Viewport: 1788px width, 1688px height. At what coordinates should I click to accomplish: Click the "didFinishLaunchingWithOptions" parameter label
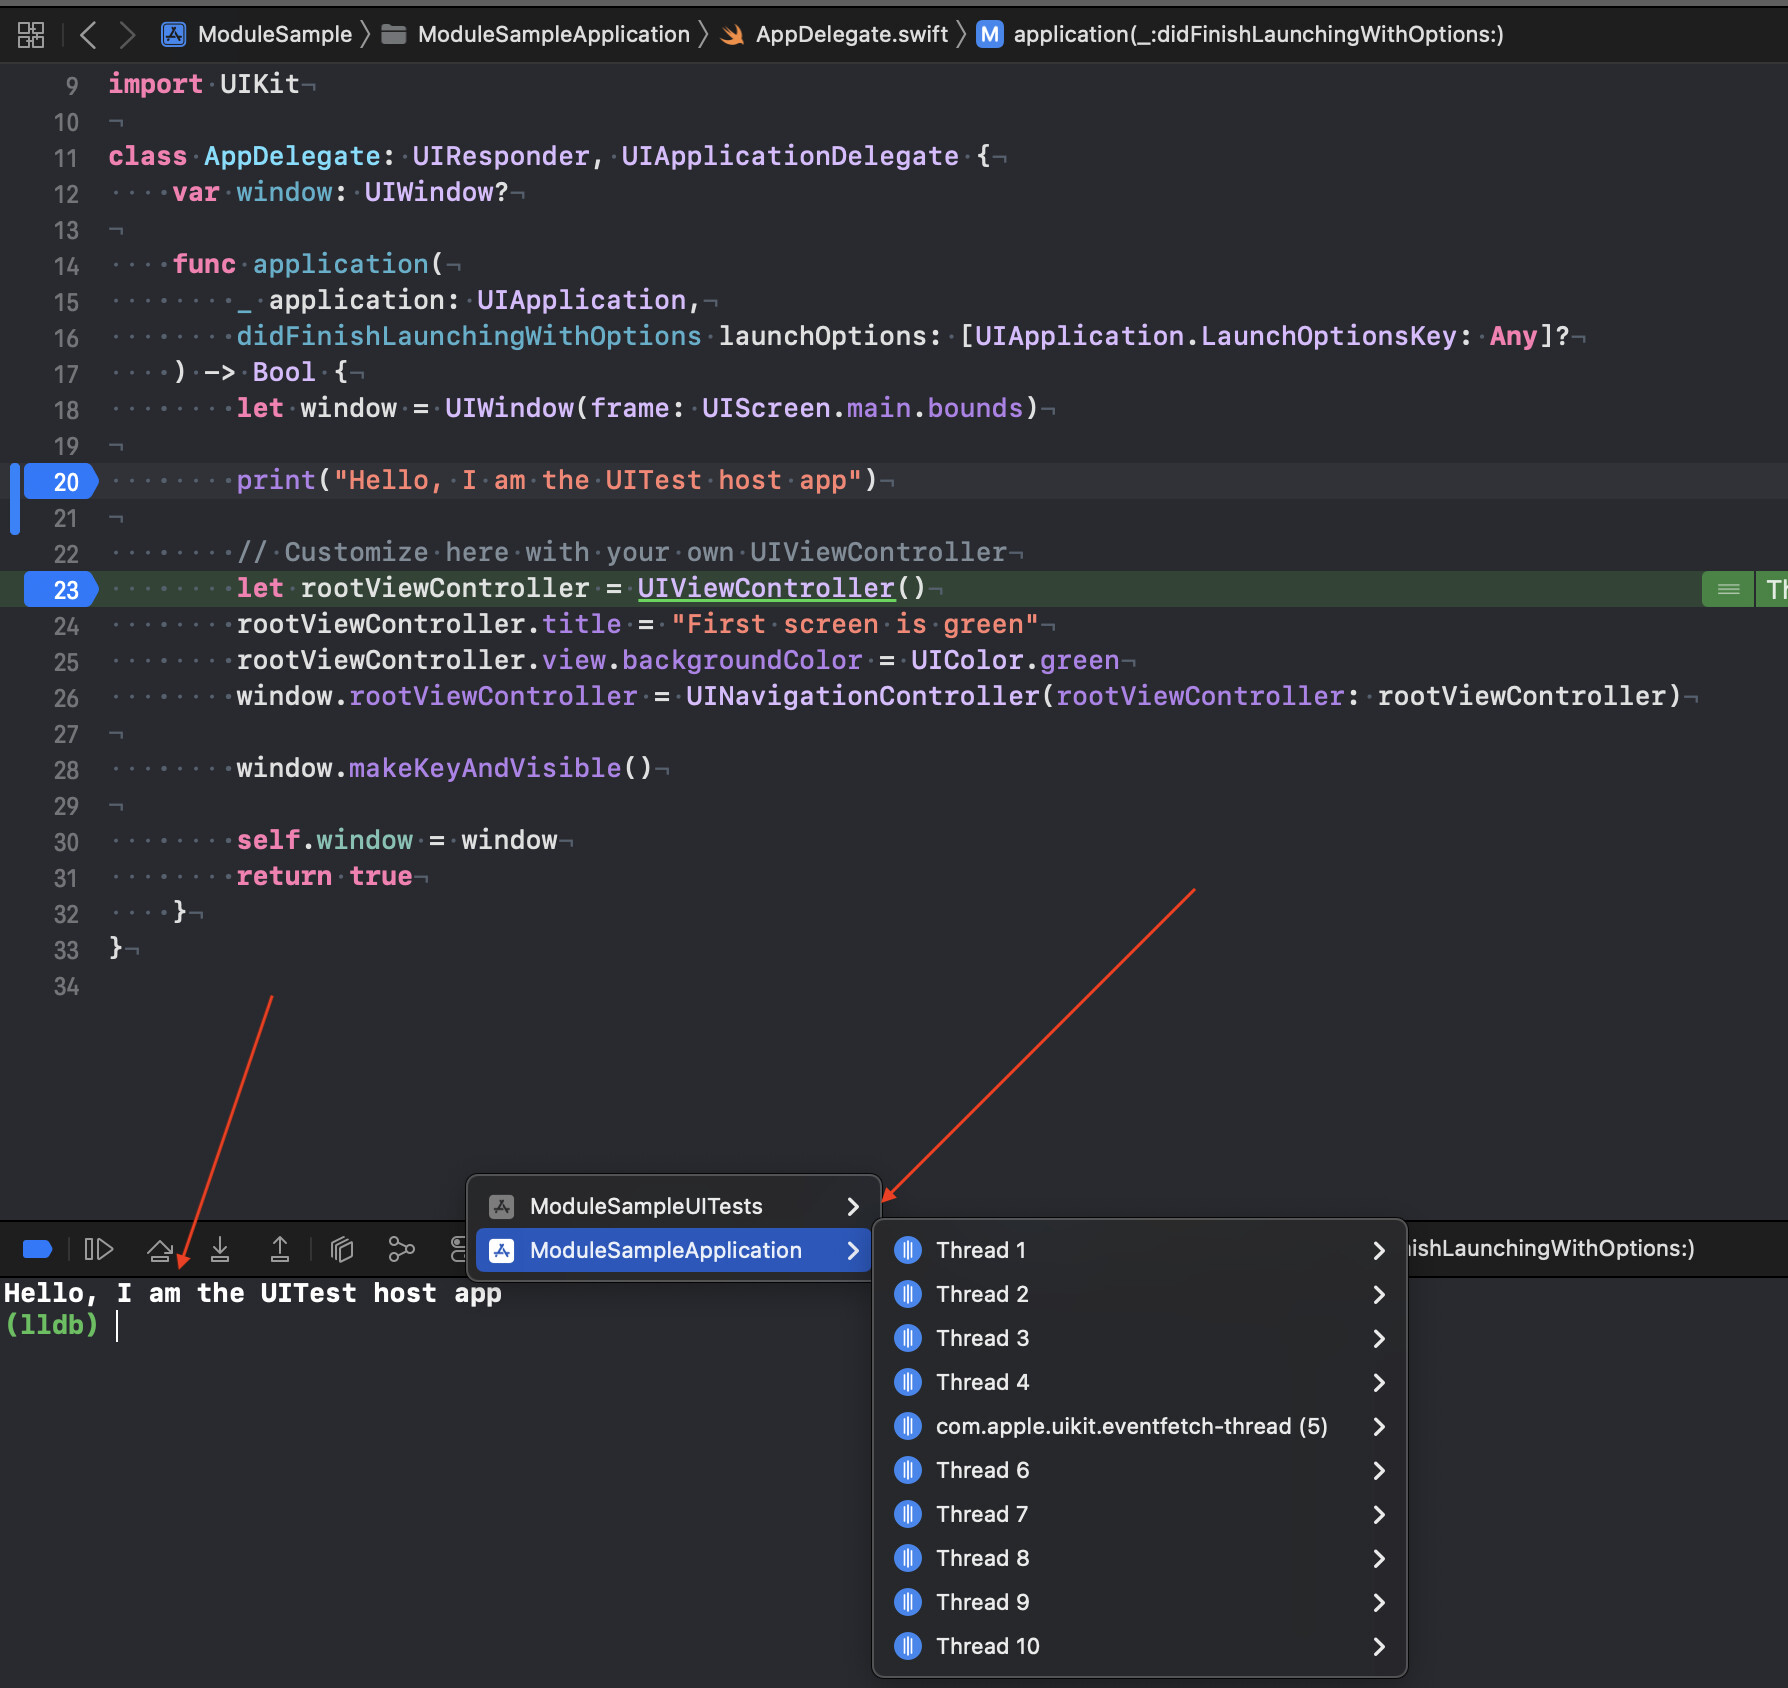click(469, 336)
